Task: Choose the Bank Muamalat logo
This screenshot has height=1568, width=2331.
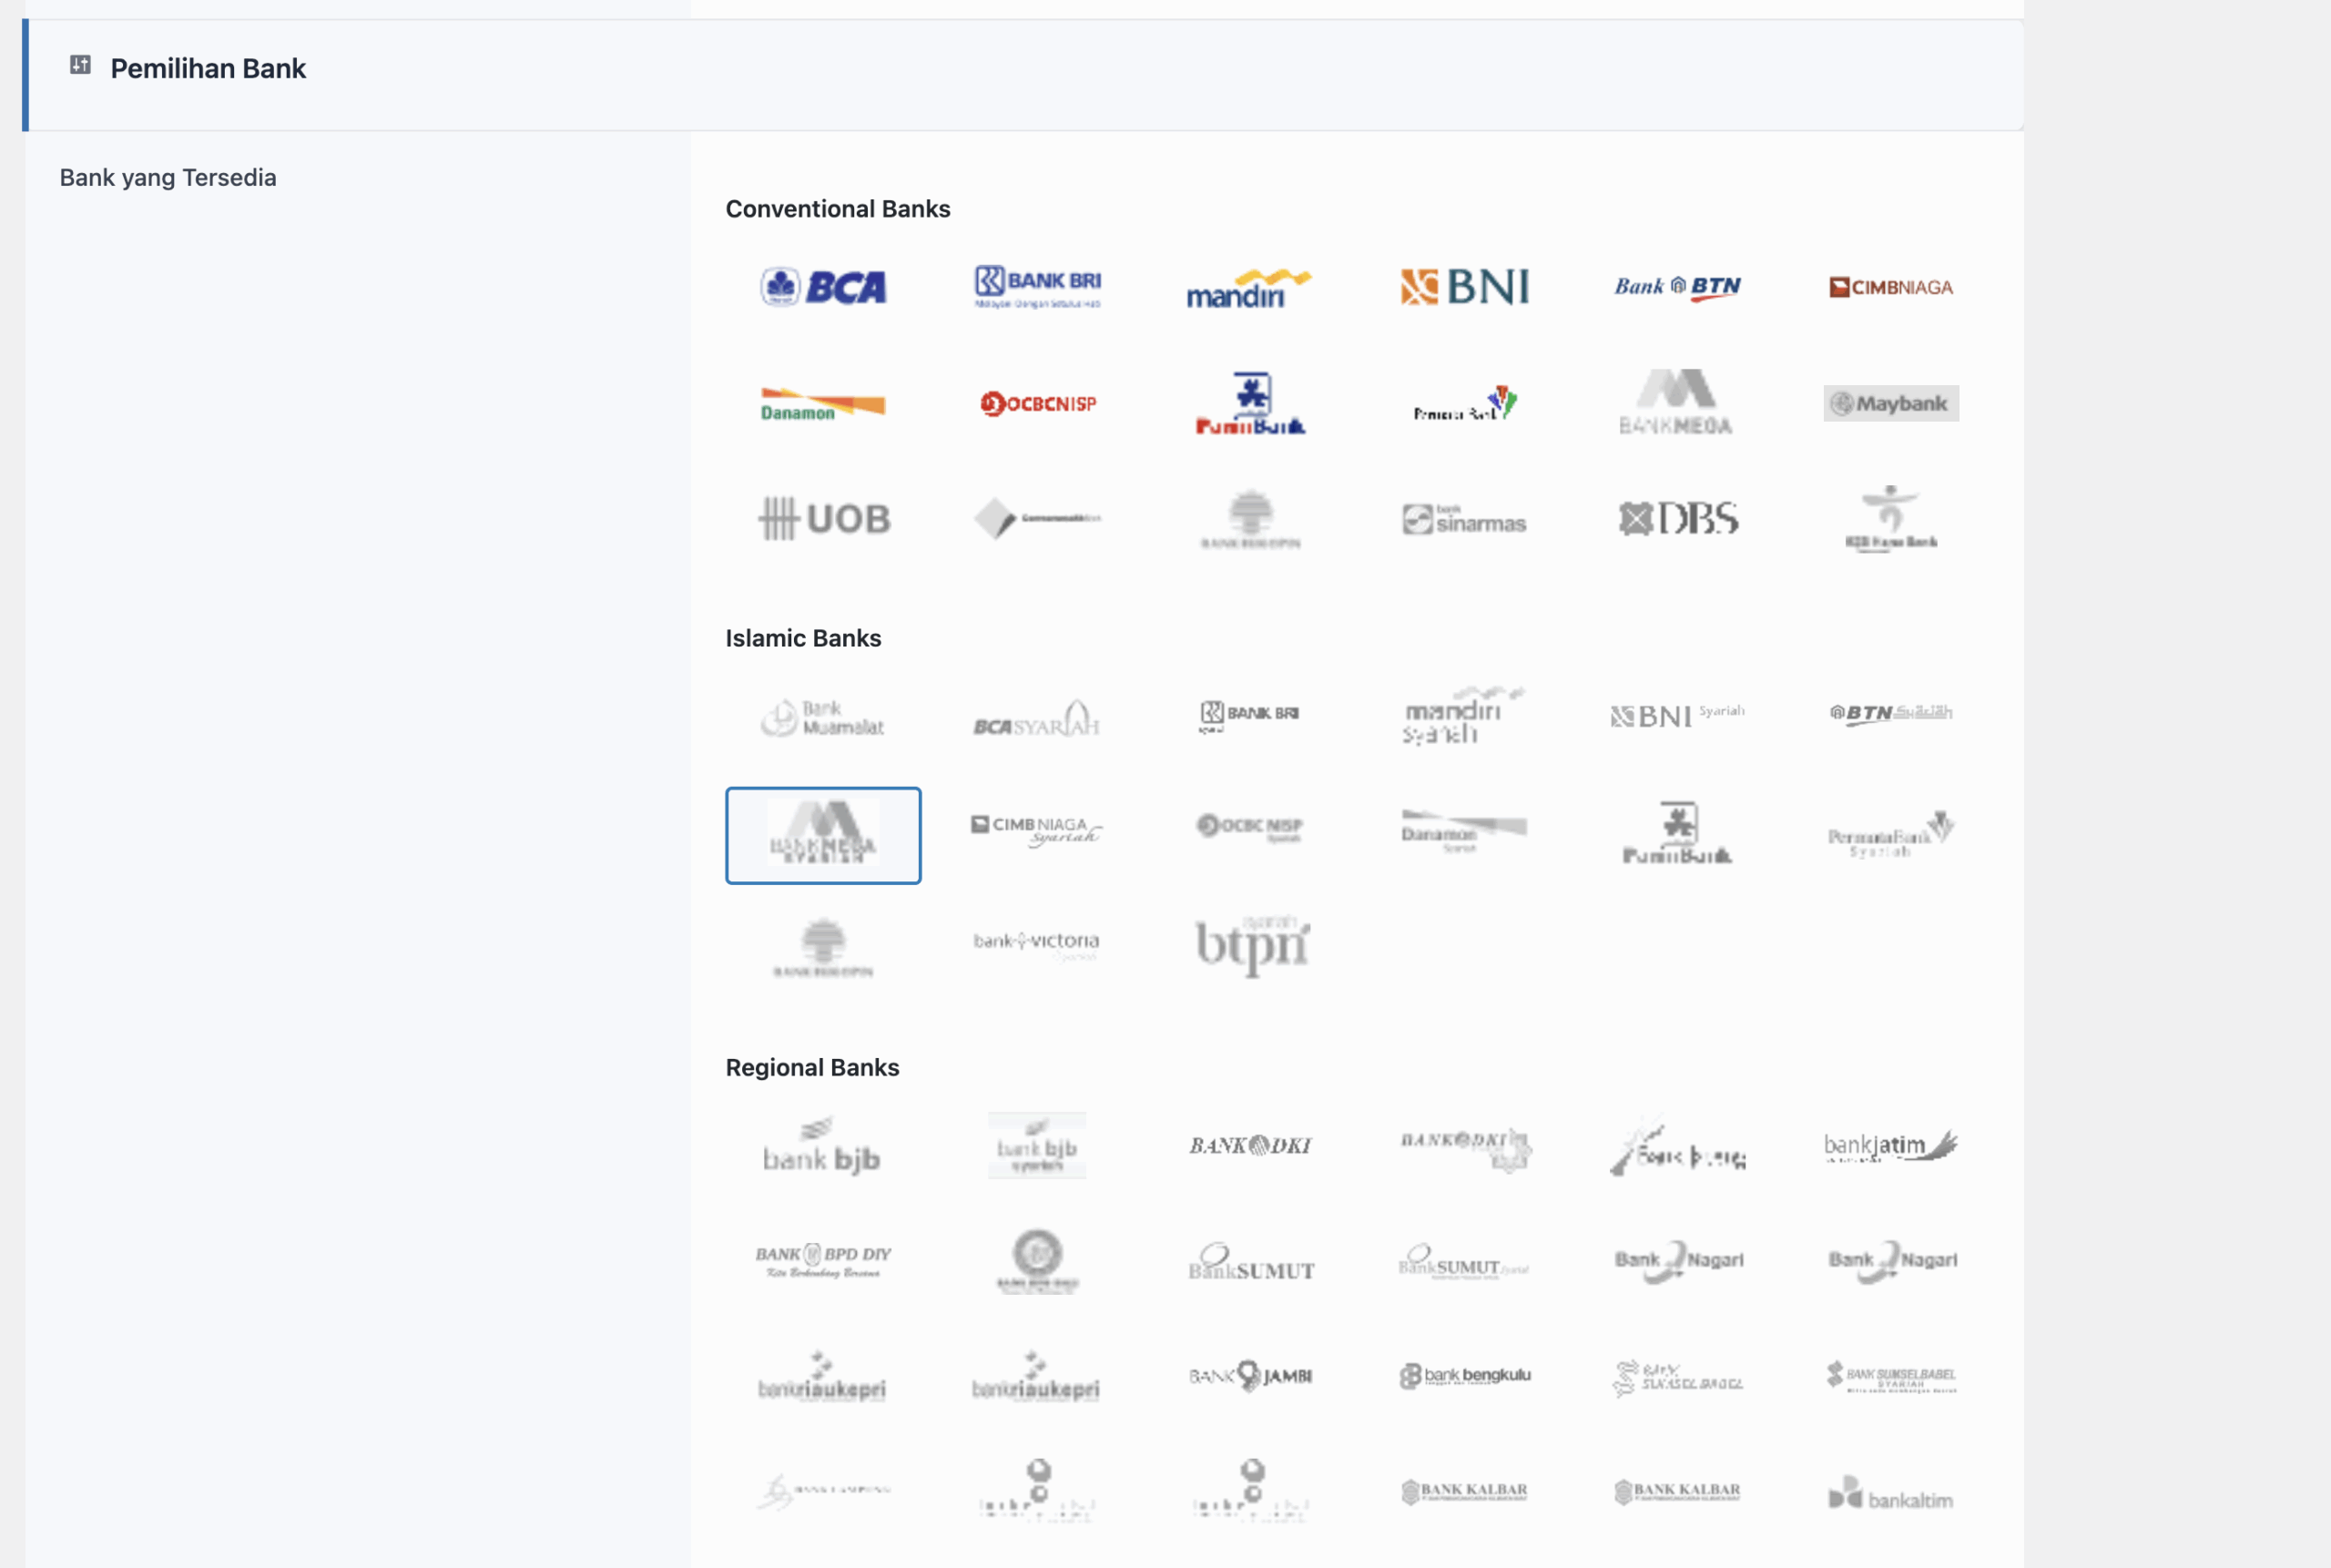Action: 823,717
